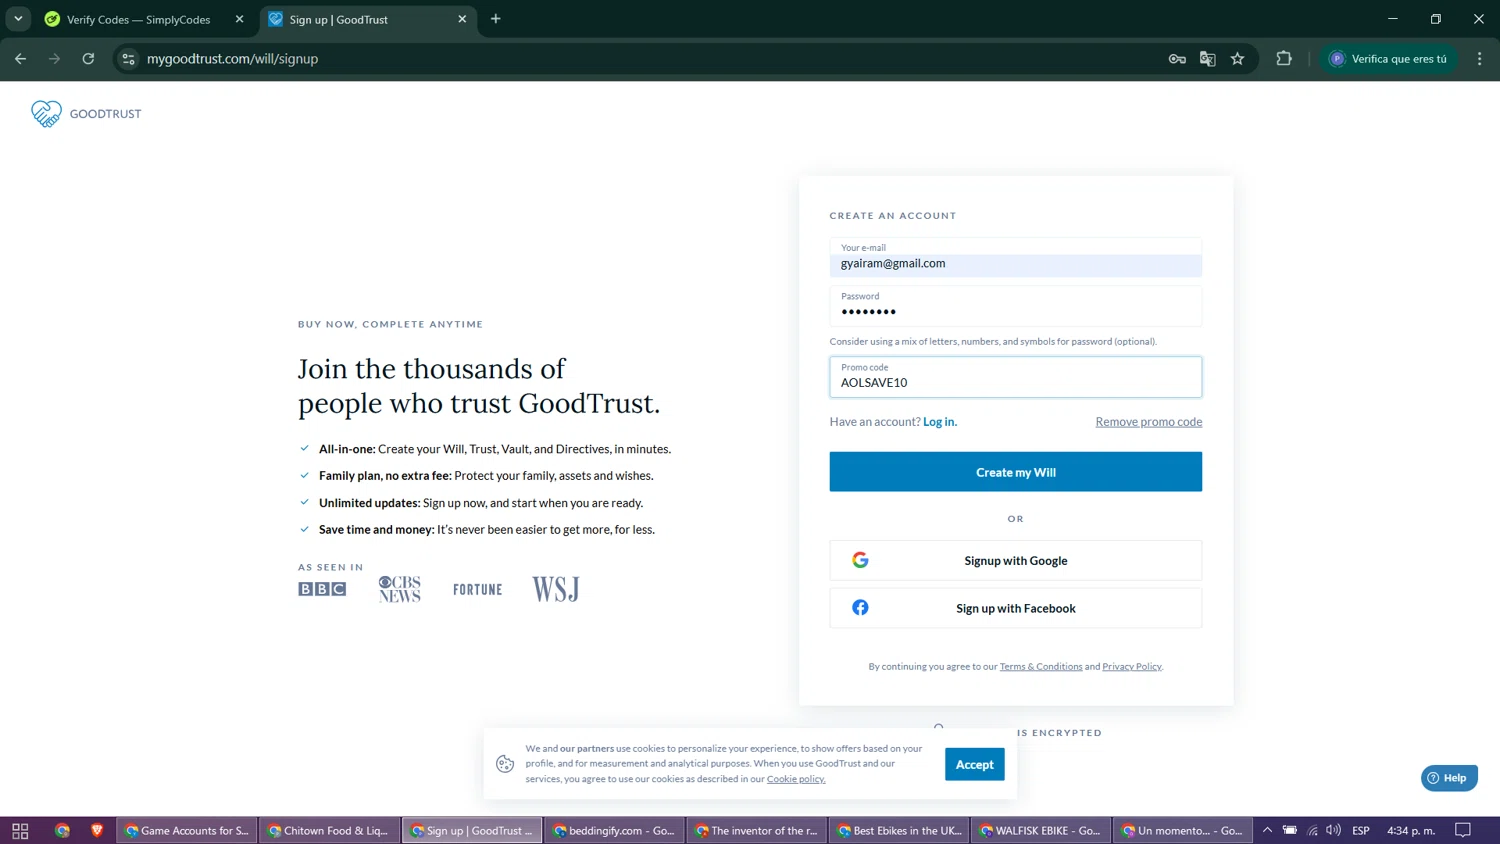Open the Cookie policy link
1500x844 pixels.
795,779
